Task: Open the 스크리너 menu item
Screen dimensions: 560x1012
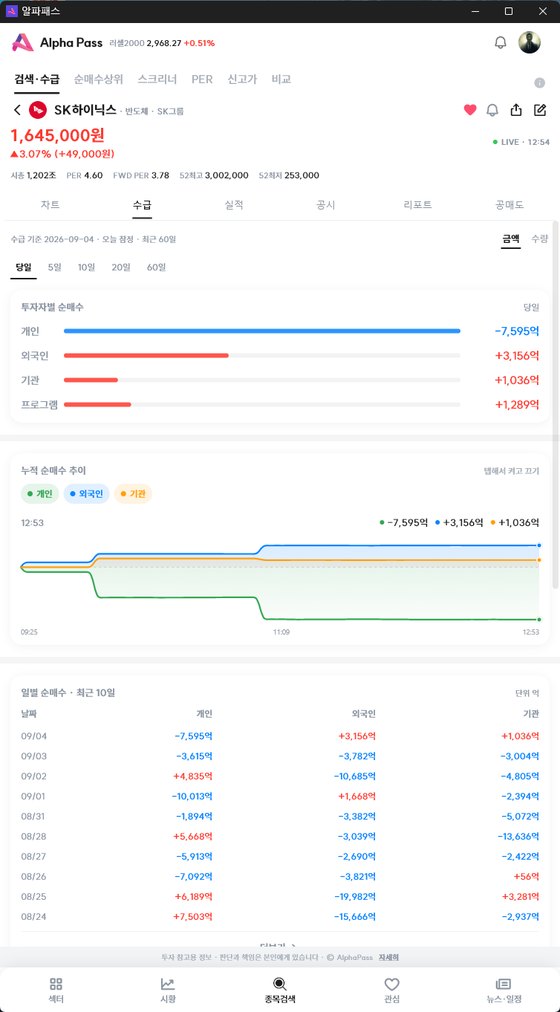Action: (157, 79)
